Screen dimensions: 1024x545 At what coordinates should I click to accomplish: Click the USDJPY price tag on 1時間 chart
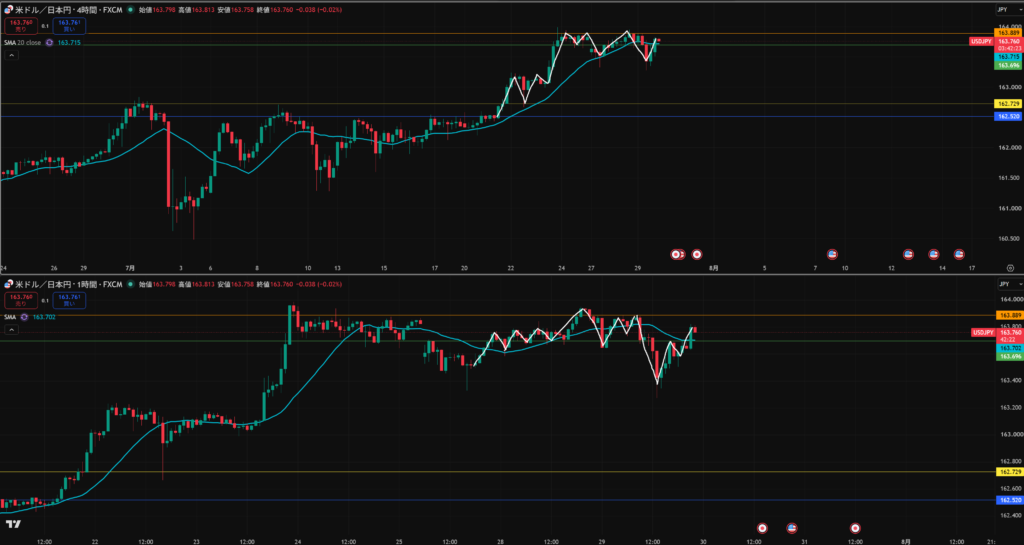[982, 332]
